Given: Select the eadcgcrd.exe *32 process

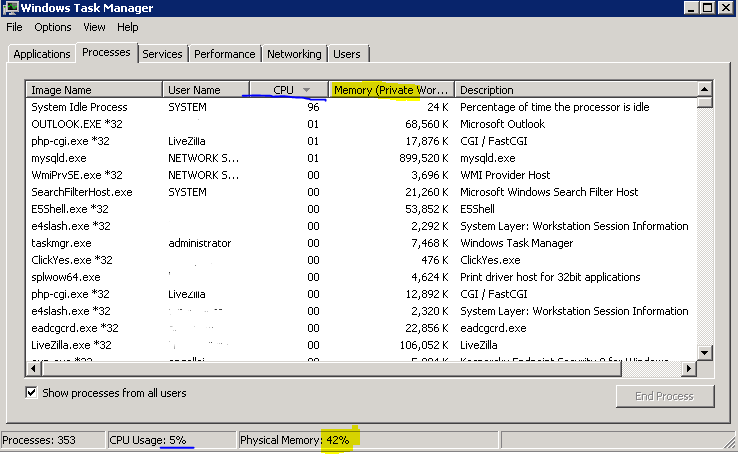Looking at the screenshot, I should click(x=361, y=328).
